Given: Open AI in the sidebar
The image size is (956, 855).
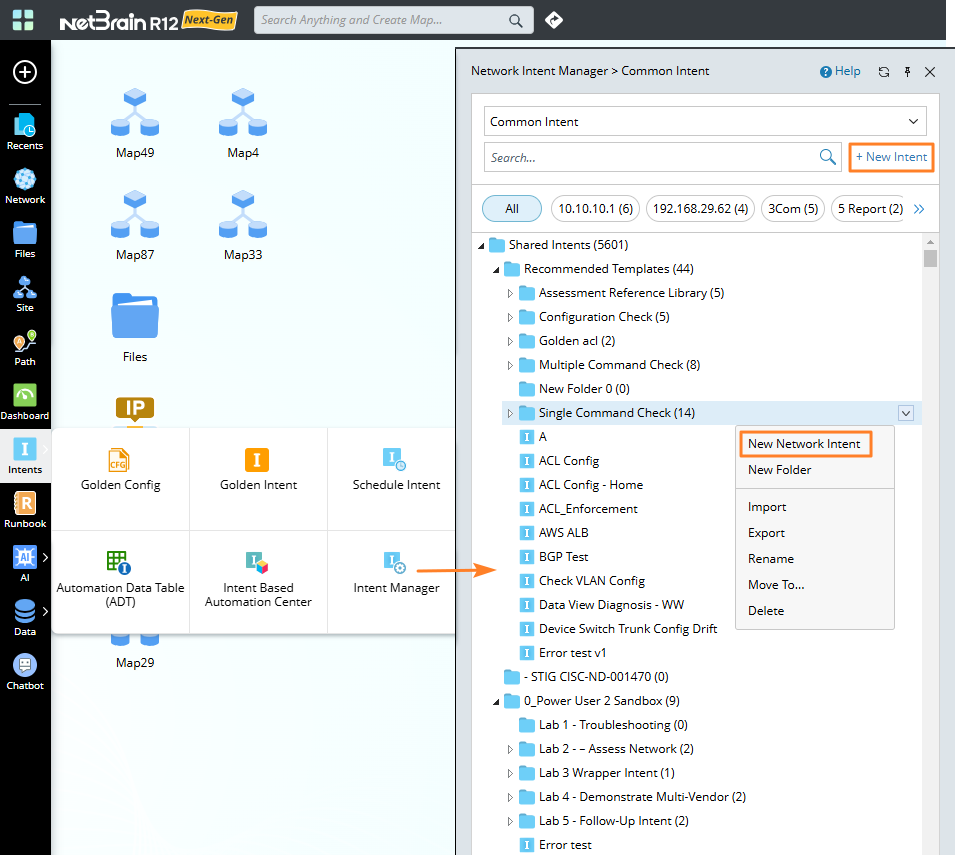Looking at the screenshot, I should point(25,564).
